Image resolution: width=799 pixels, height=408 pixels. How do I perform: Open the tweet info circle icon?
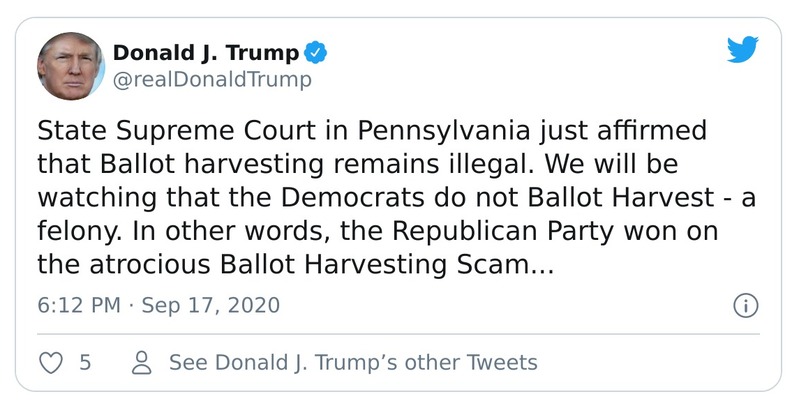[x=745, y=306]
